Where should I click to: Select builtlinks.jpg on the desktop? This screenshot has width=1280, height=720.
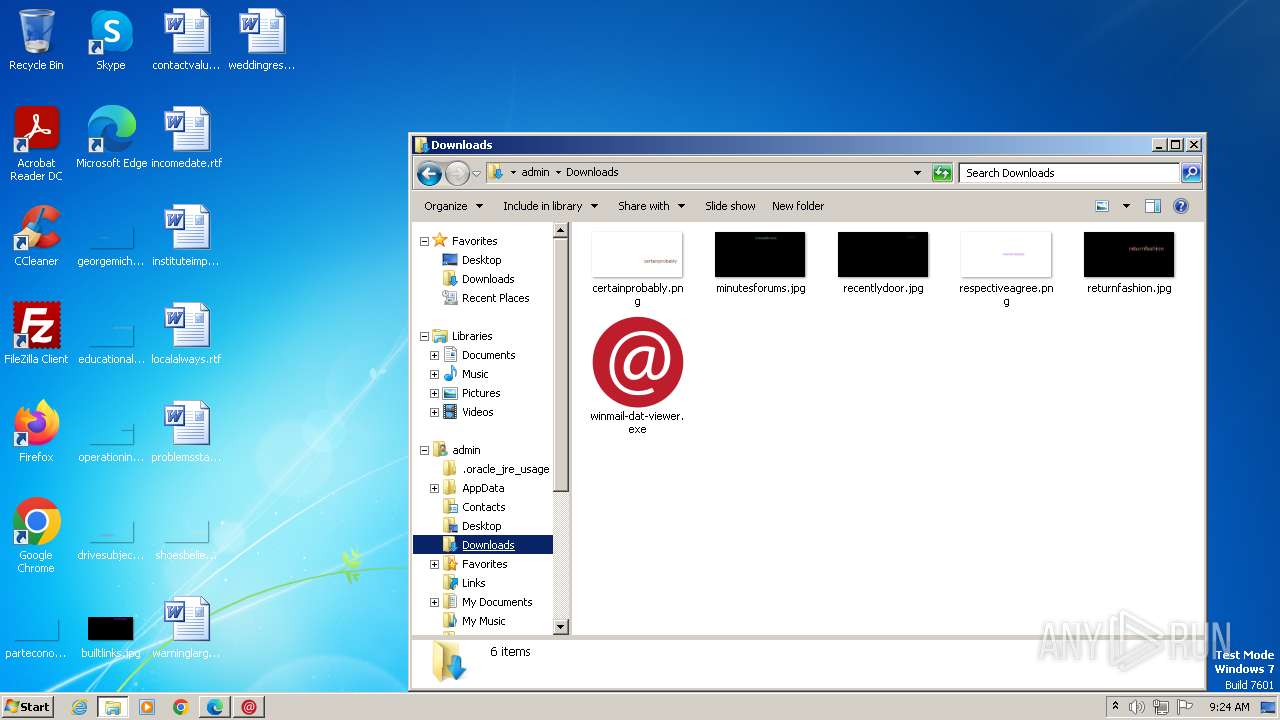[110, 636]
